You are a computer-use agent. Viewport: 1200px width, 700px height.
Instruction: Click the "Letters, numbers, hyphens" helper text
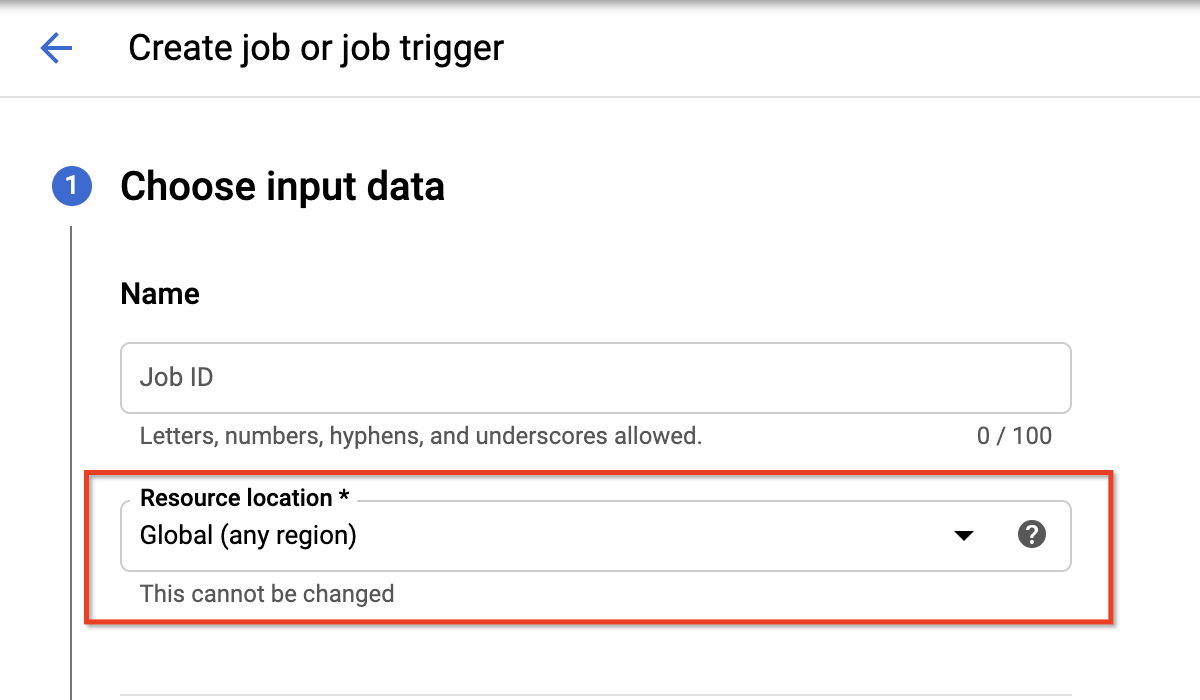pos(420,436)
